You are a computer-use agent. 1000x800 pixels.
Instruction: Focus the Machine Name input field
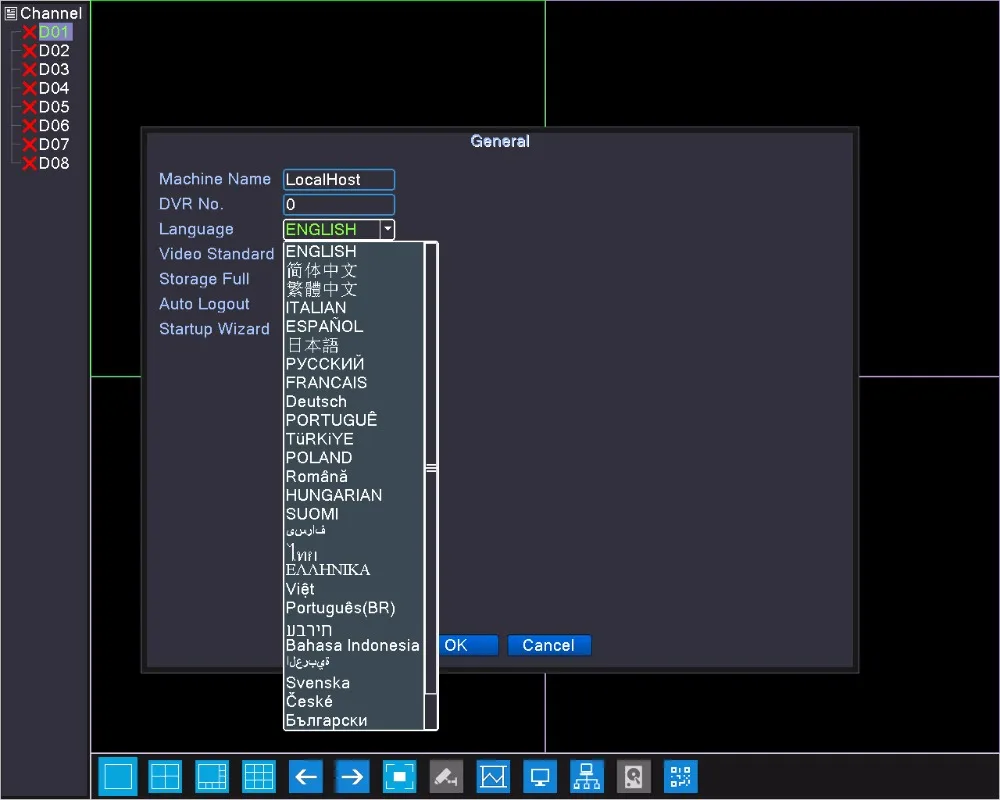coord(339,180)
